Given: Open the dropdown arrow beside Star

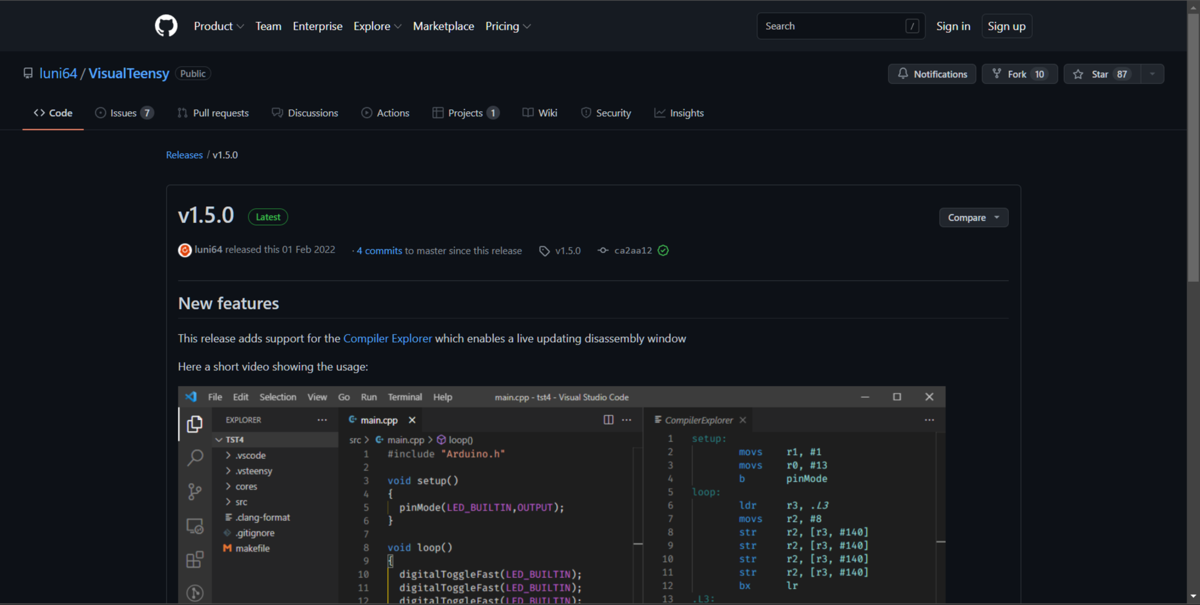Looking at the screenshot, I should tap(1152, 74).
